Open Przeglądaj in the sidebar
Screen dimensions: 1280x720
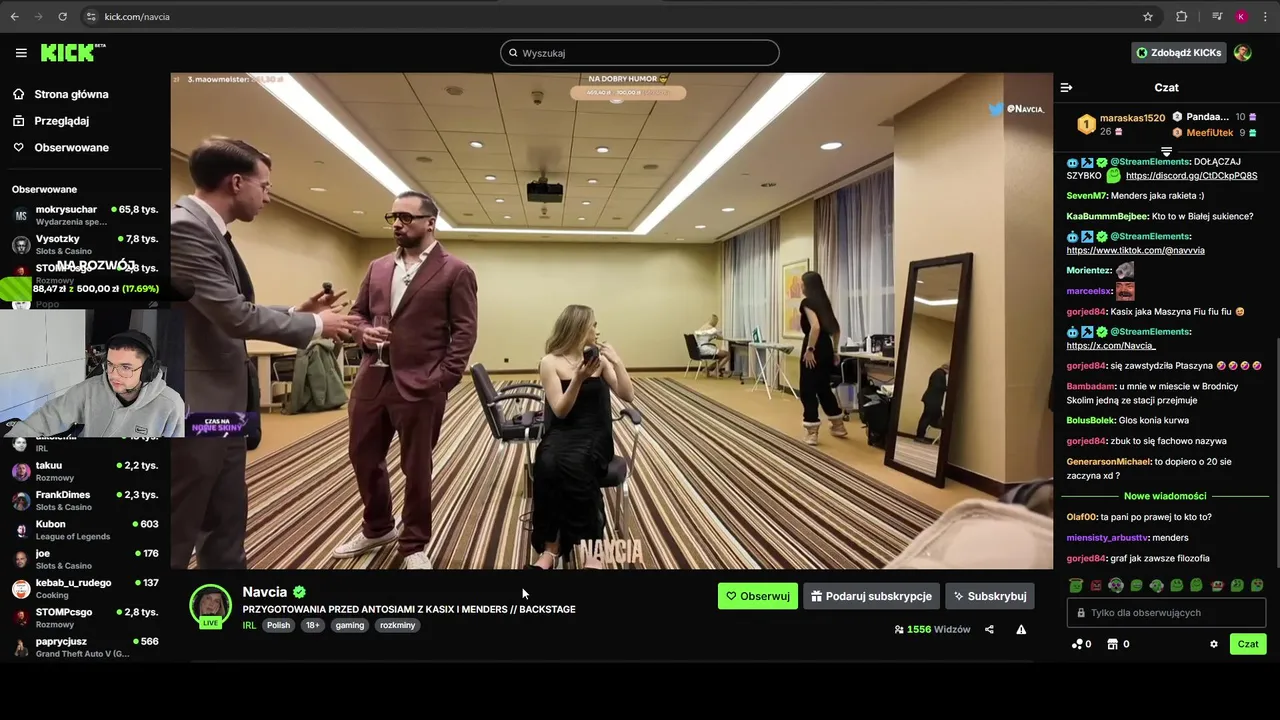coord(51,121)
